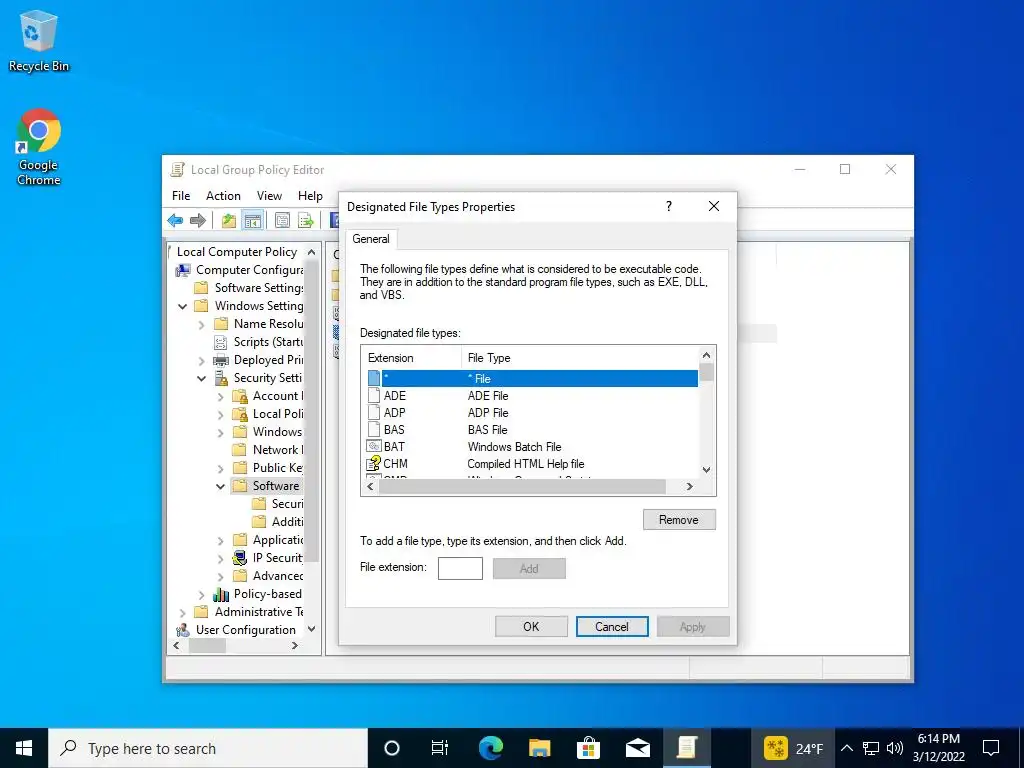Select the Computer Configuration node icon
This screenshot has width=1024, height=768.
click(x=184, y=270)
